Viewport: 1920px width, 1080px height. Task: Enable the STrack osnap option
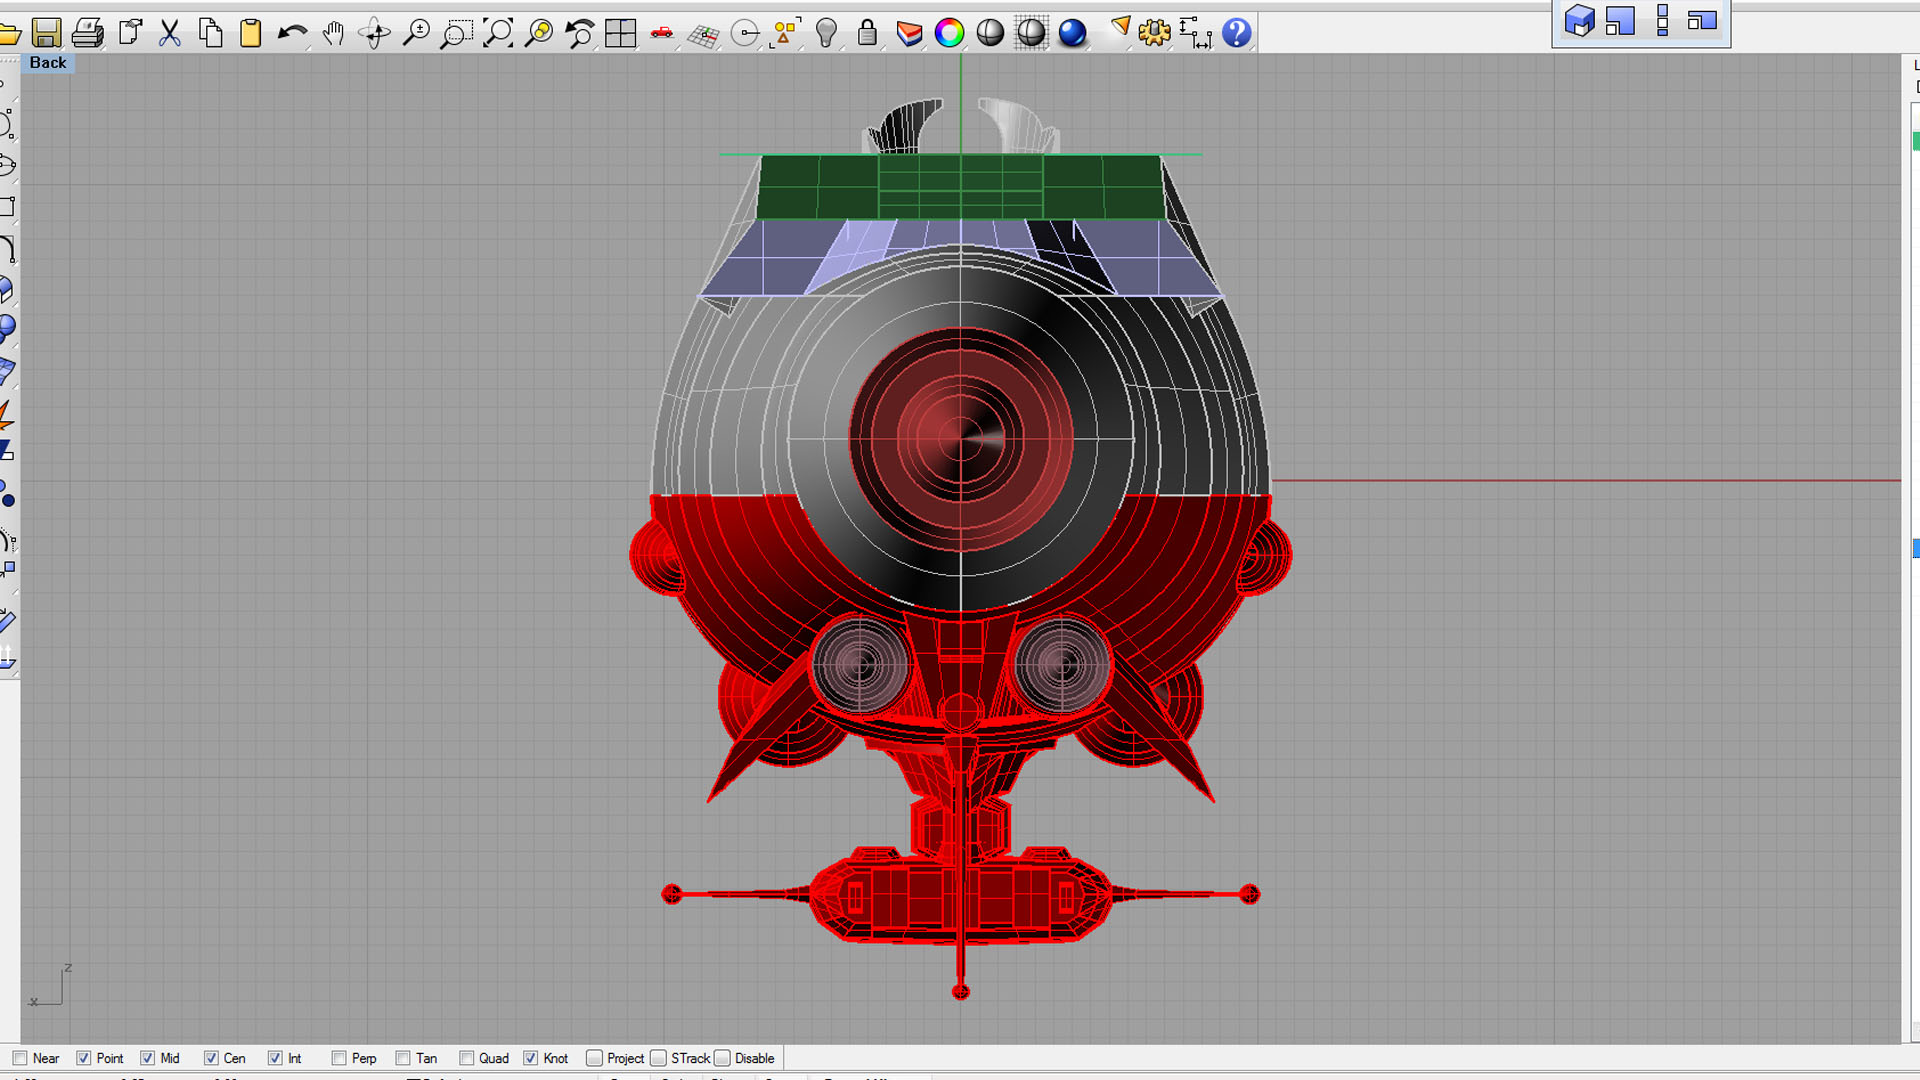(x=658, y=1058)
